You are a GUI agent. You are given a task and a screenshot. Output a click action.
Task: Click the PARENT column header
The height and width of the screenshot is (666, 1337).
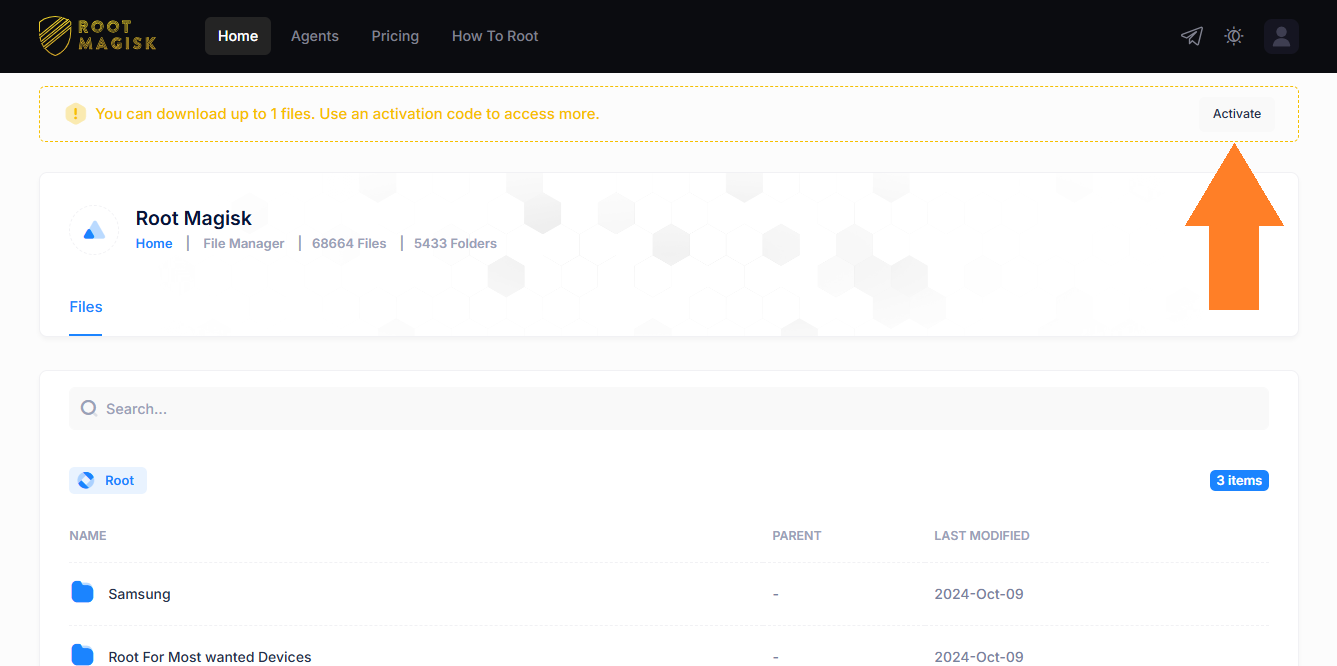(x=797, y=536)
